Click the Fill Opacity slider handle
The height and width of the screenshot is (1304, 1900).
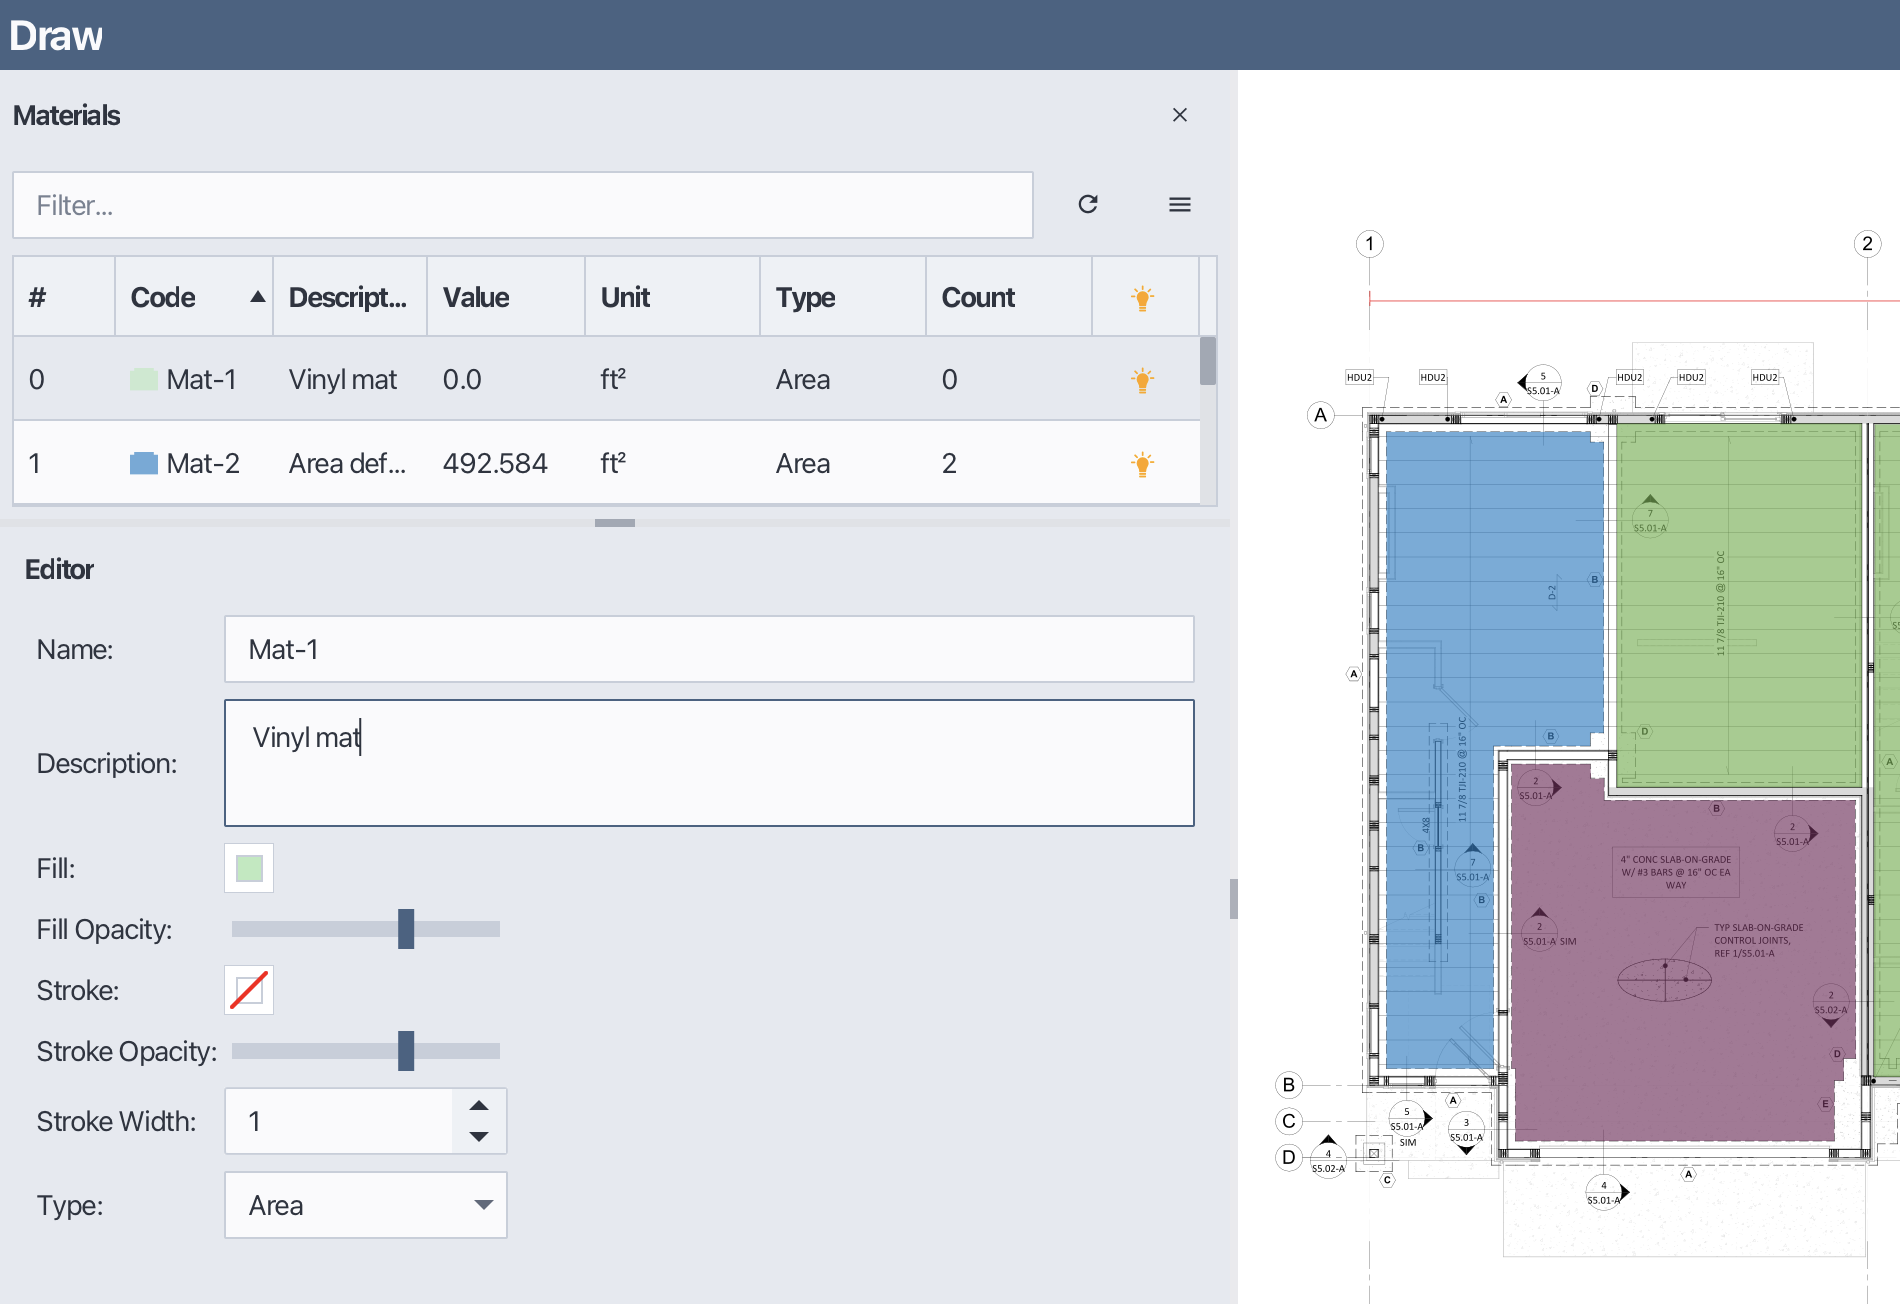[405, 929]
